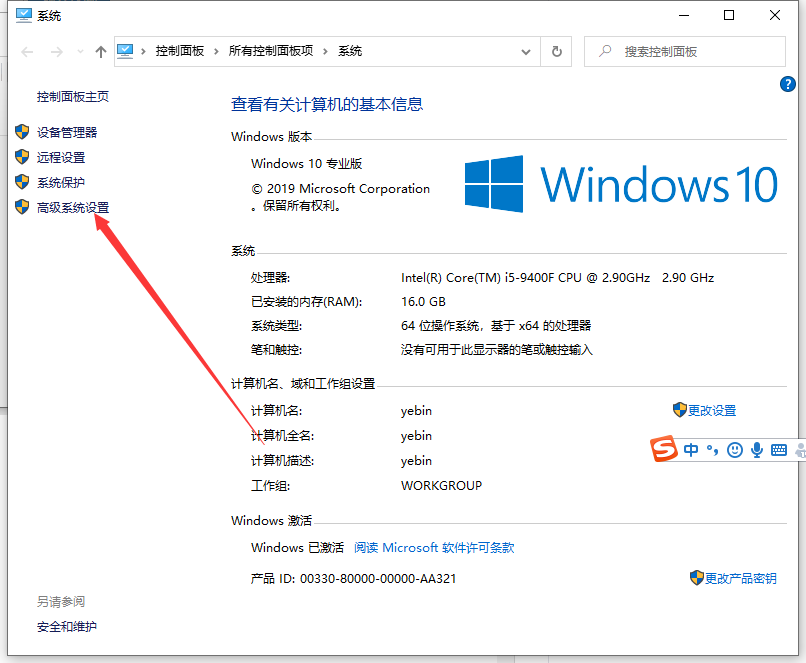This screenshot has height=663, width=806.
Task: Click the blue help question mark icon
Action: pos(787,84)
